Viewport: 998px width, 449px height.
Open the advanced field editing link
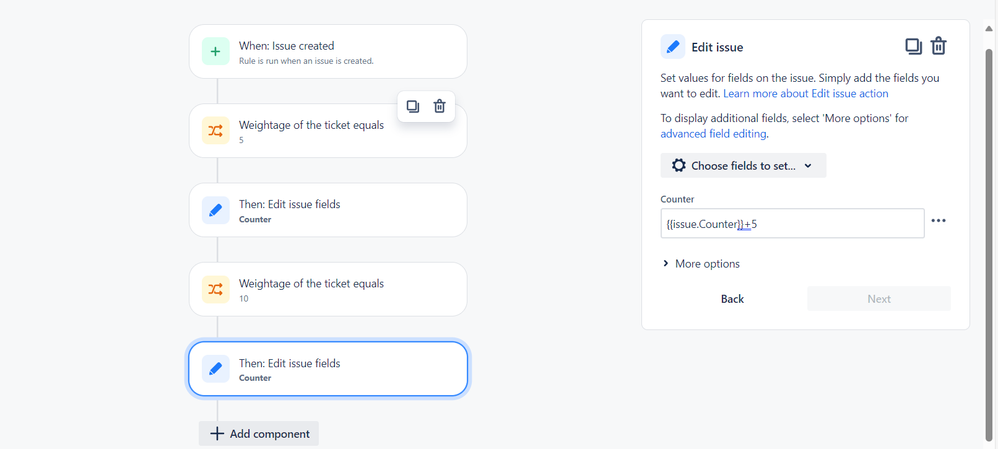pyautogui.click(x=714, y=134)
